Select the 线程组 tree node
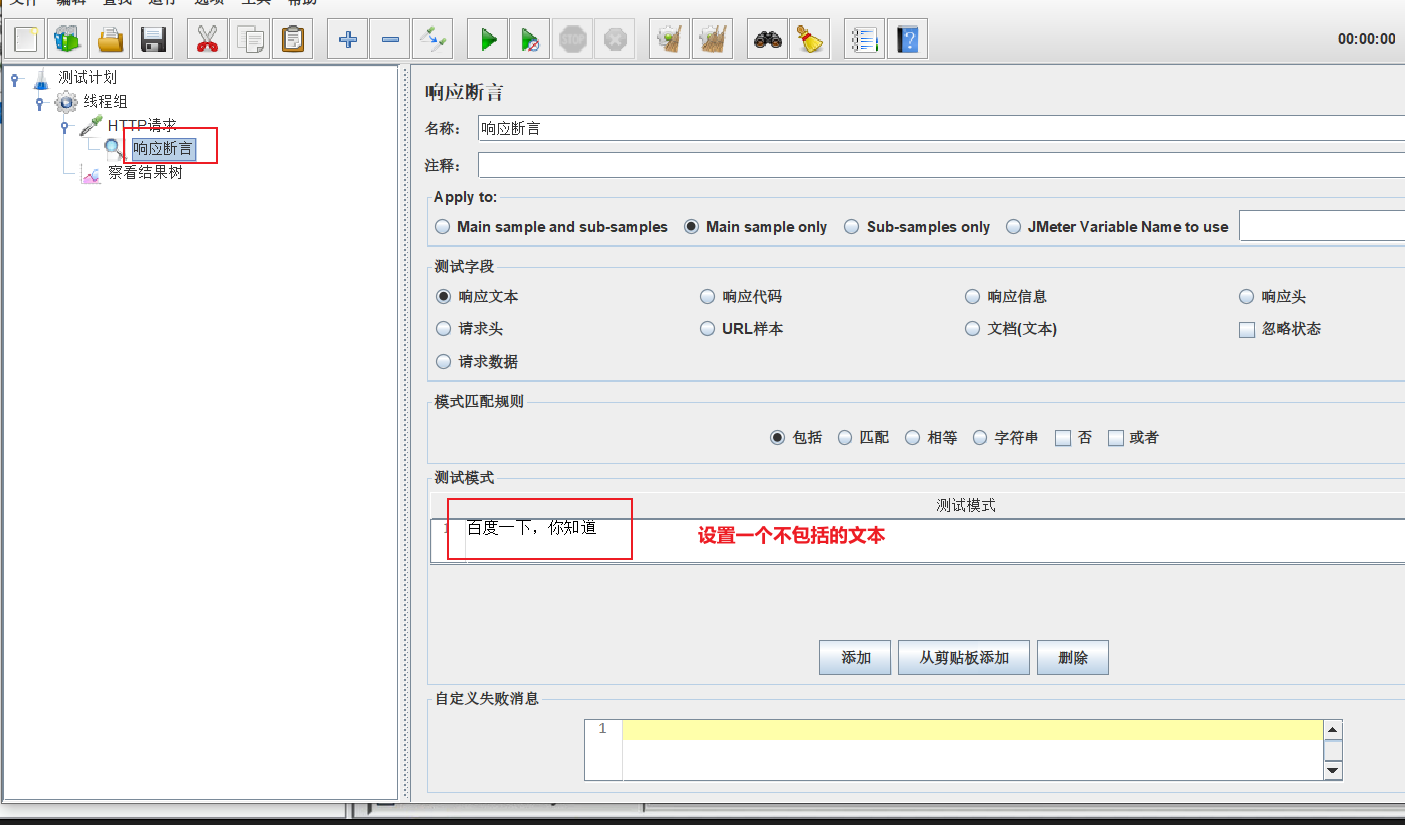 point(105,101)
